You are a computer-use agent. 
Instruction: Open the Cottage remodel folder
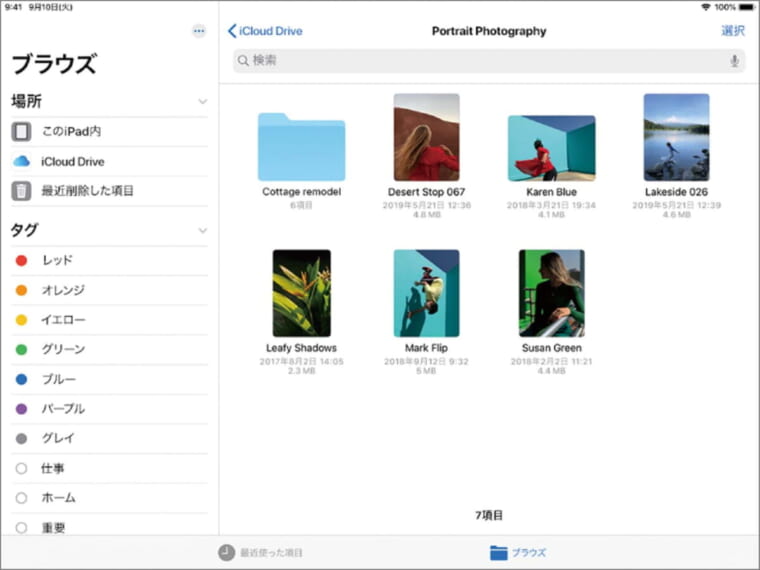(301, 147)
